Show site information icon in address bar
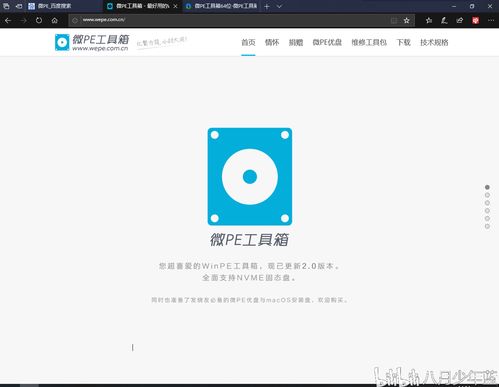This screenshot has width=499, height=387. click(75, 20)
